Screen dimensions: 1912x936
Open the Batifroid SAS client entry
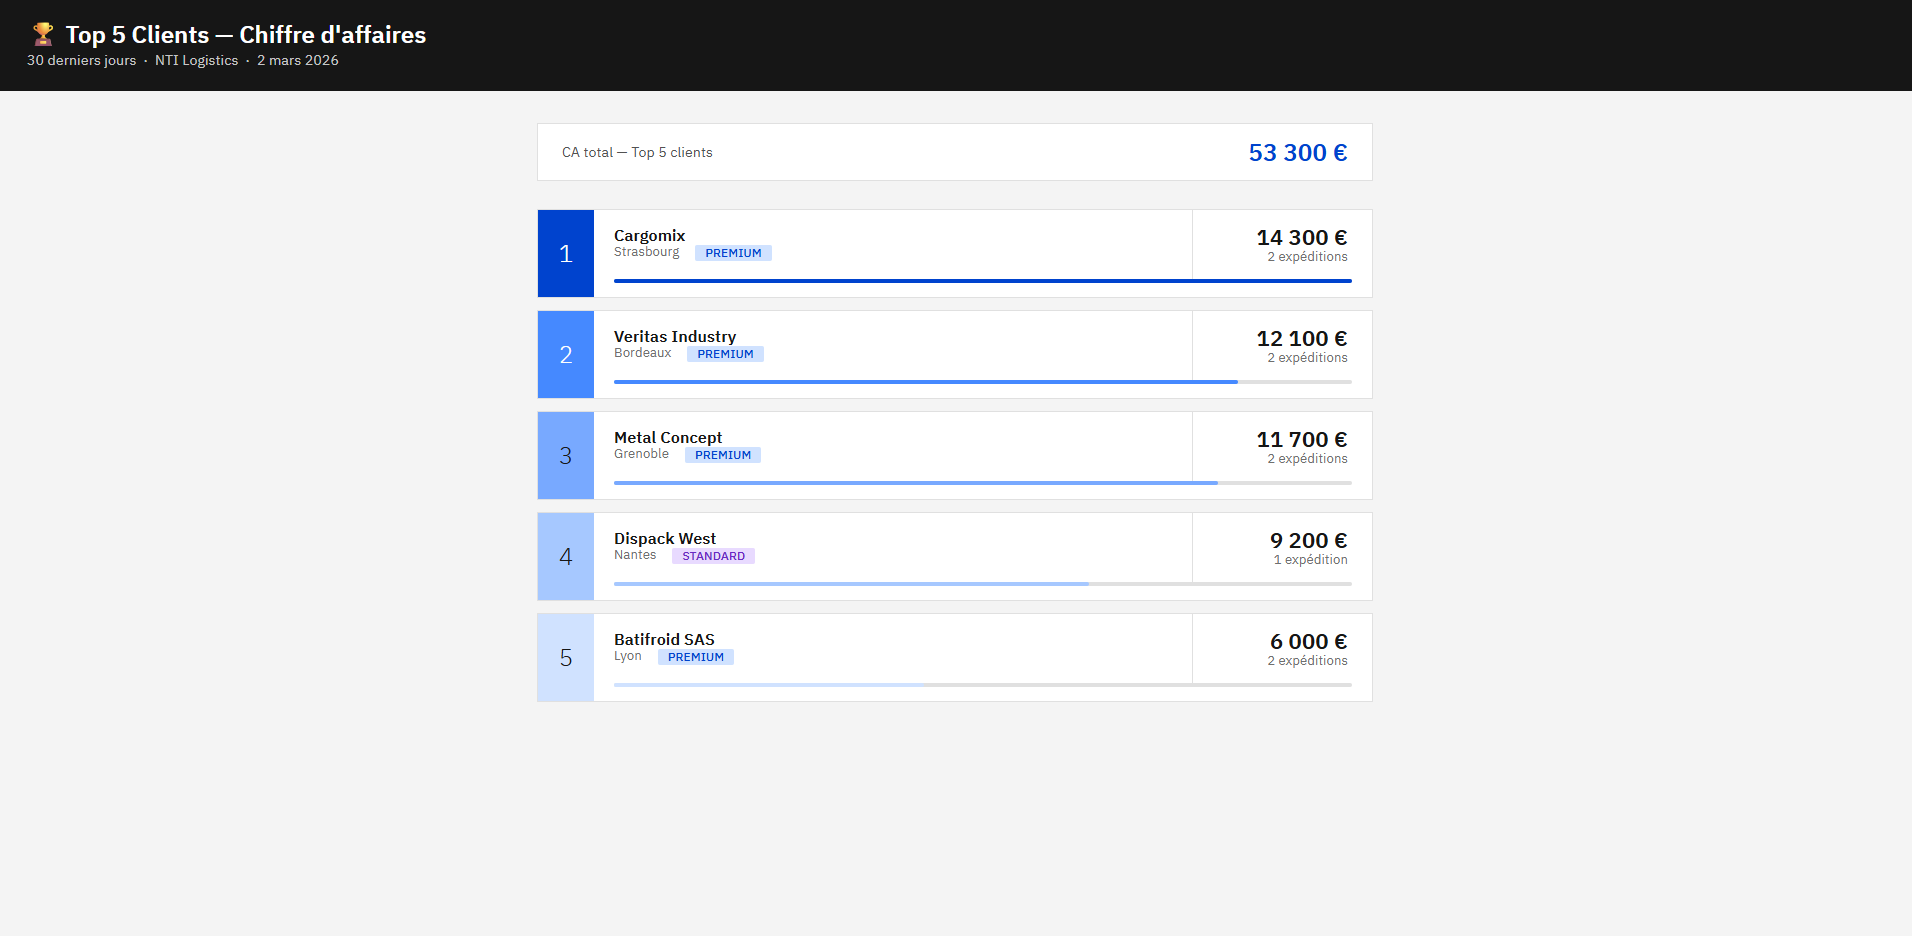[x=663, y=639]
